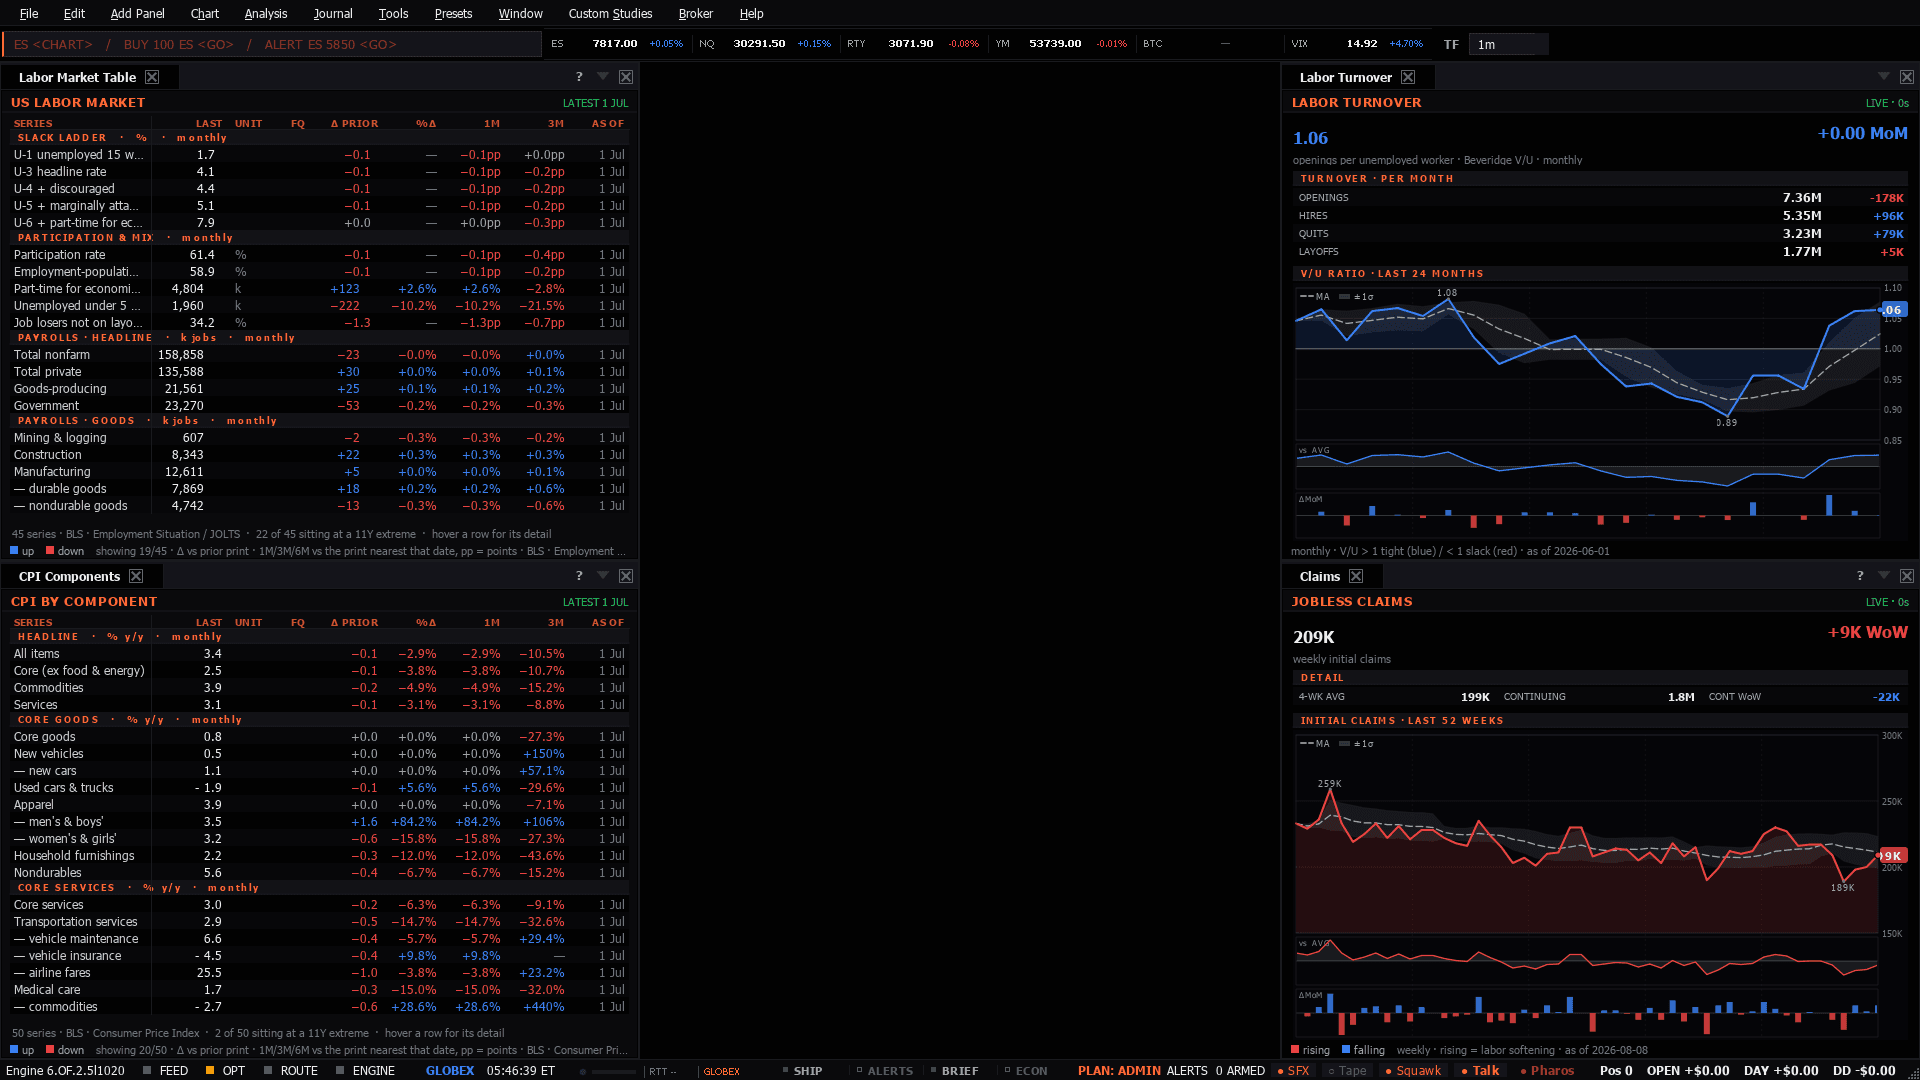Open the Journal menu
Viewport: 1920px width, 1080px height.
333,14
